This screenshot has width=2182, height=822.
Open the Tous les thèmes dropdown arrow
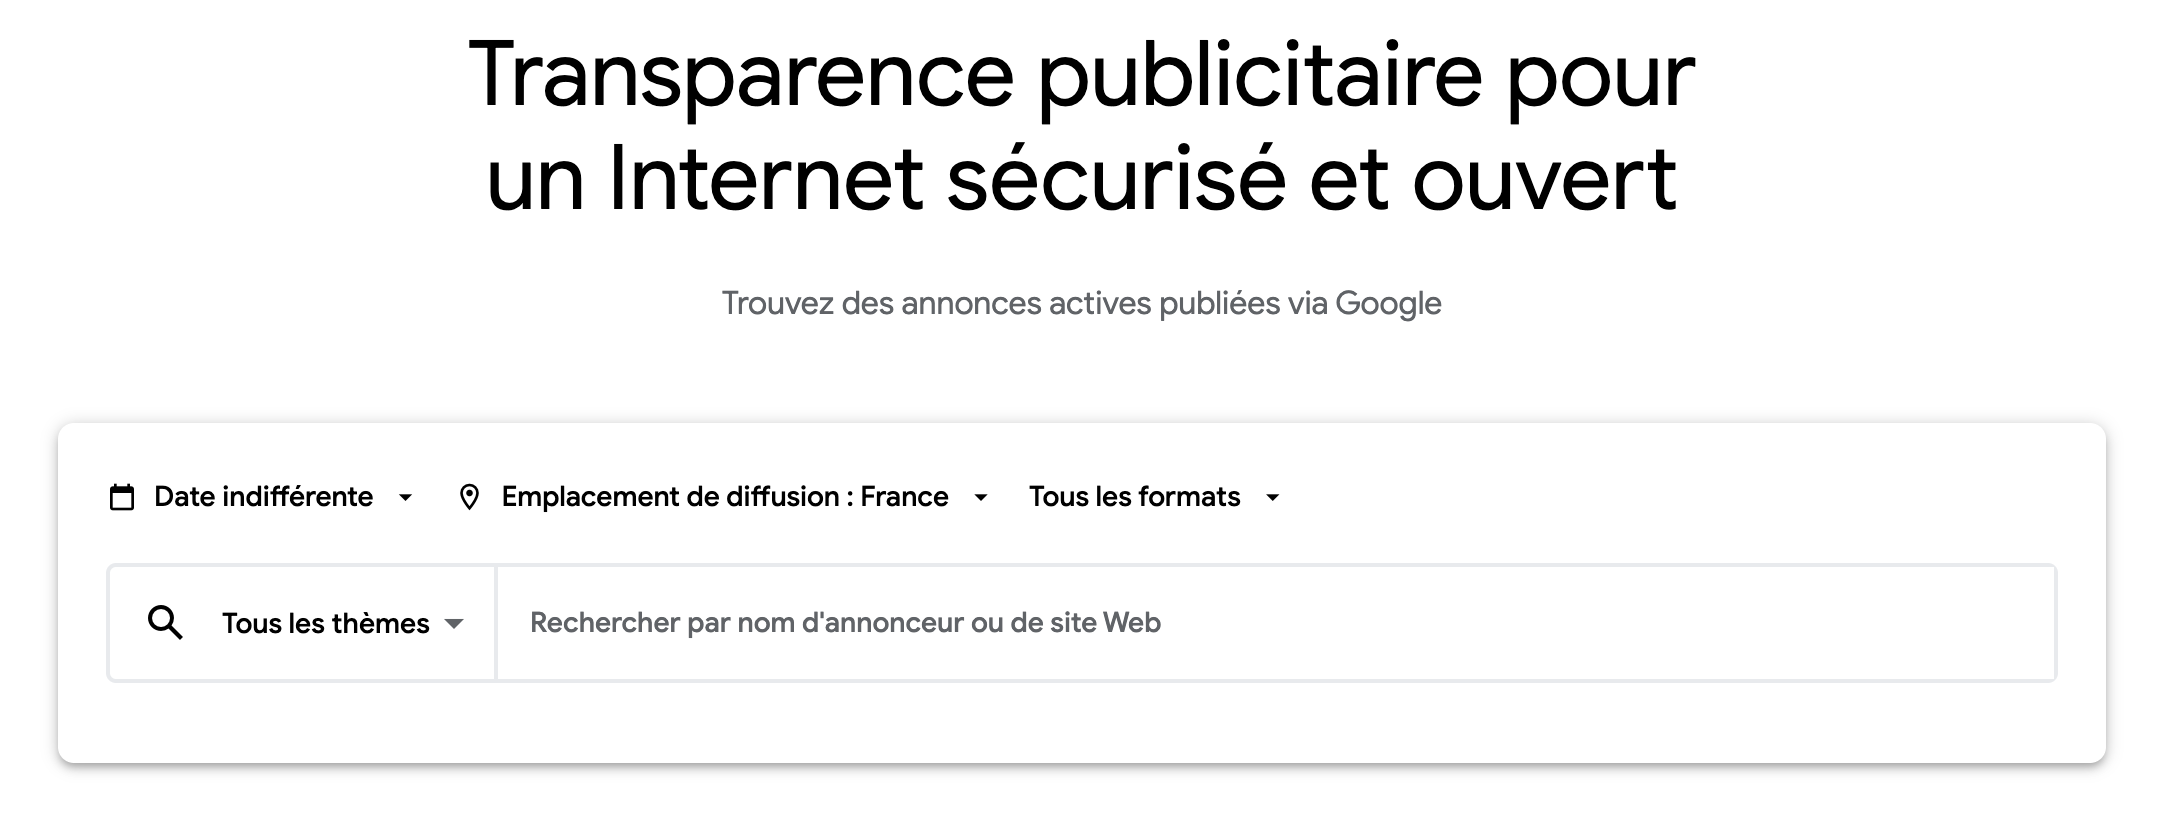[x=454, y=624]
